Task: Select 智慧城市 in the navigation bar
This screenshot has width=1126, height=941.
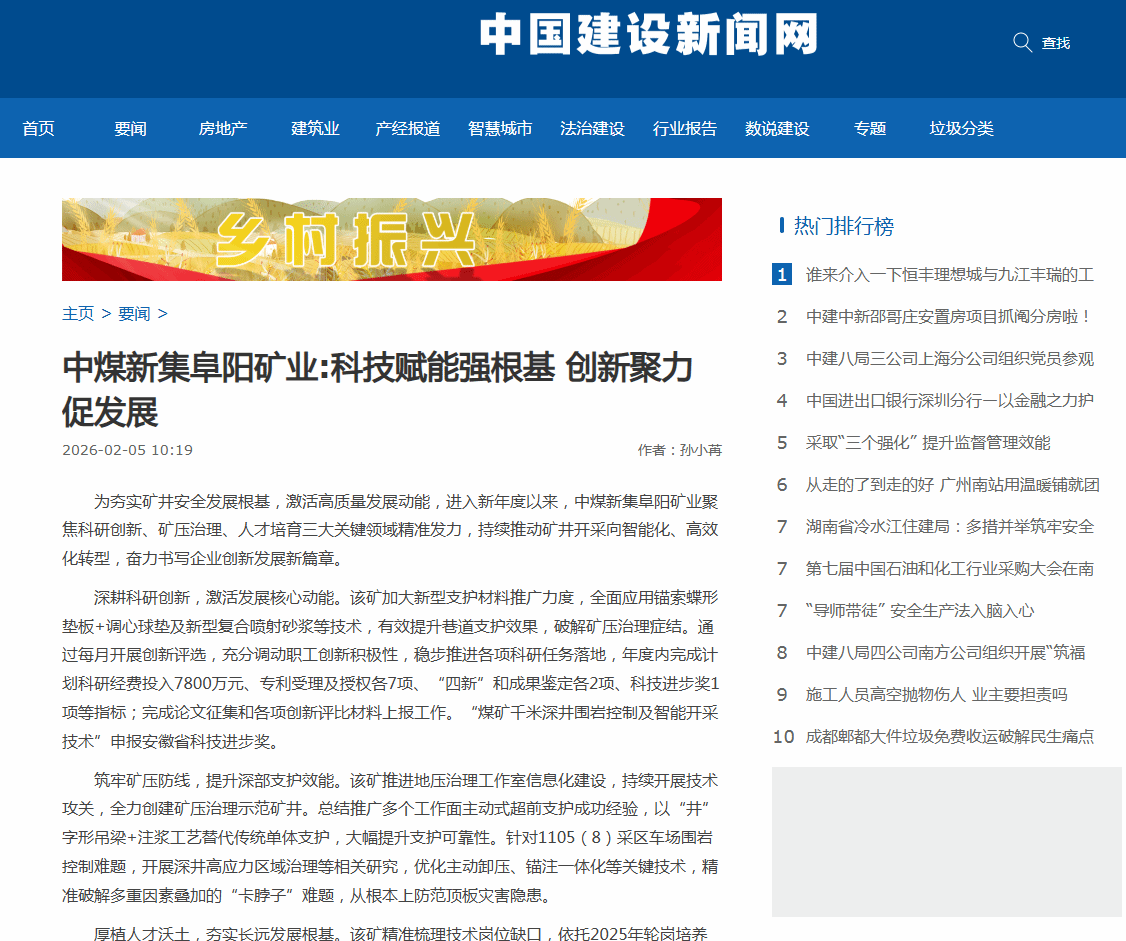Action: [500, 129]
